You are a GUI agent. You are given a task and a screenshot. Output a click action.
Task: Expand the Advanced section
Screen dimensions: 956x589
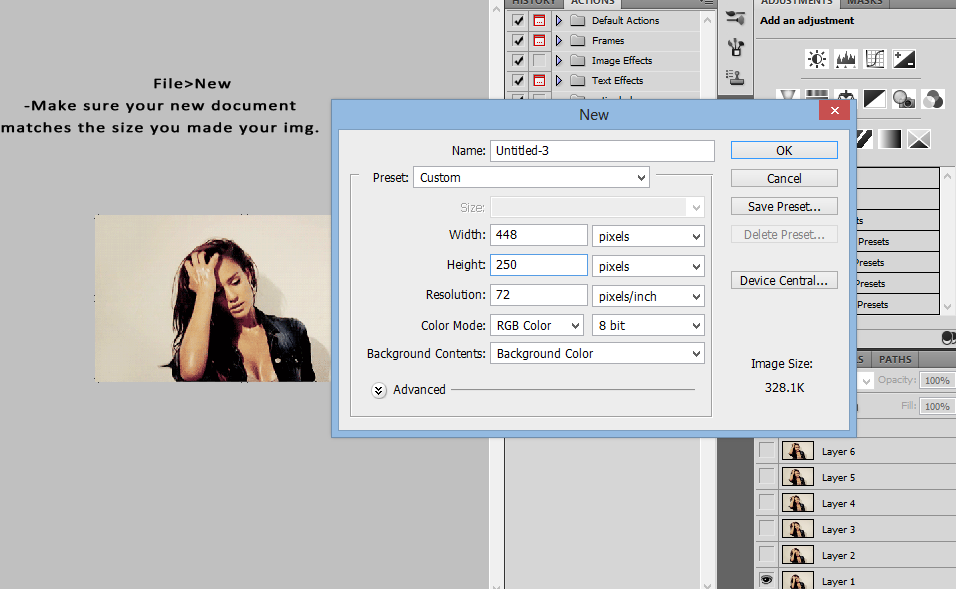coord(379,390)
